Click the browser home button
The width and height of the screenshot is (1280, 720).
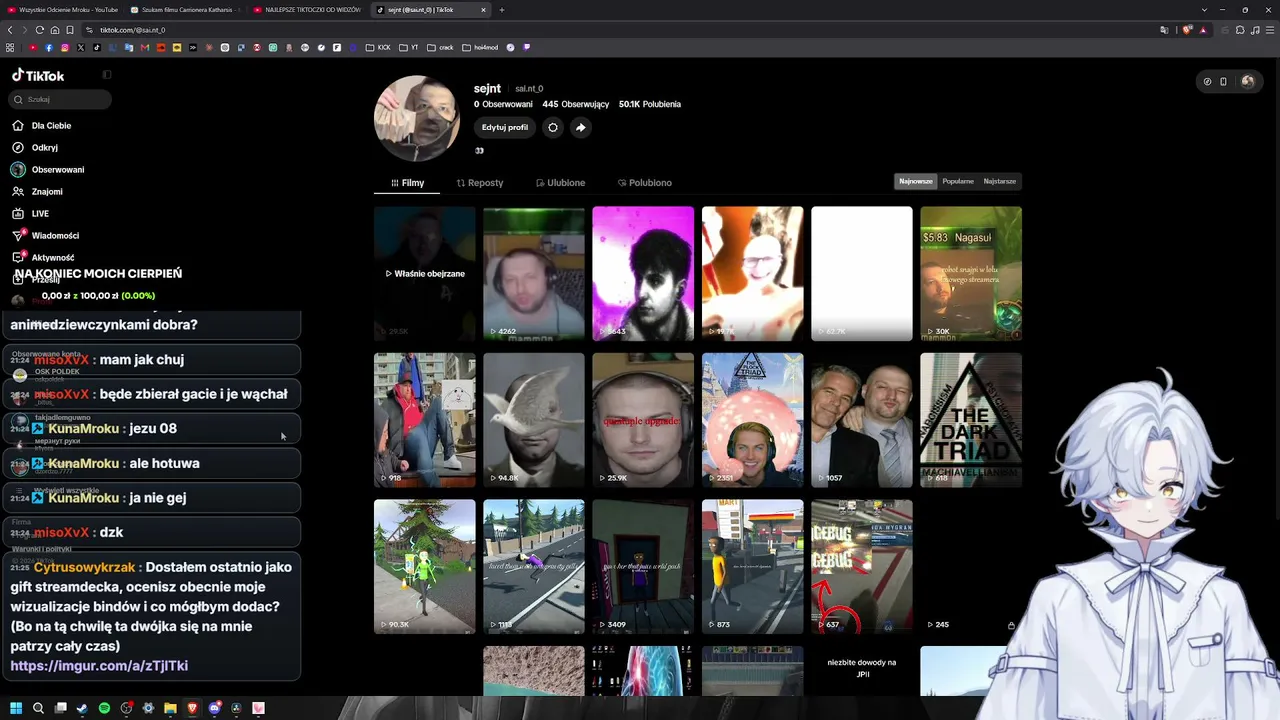coord(55,30)
